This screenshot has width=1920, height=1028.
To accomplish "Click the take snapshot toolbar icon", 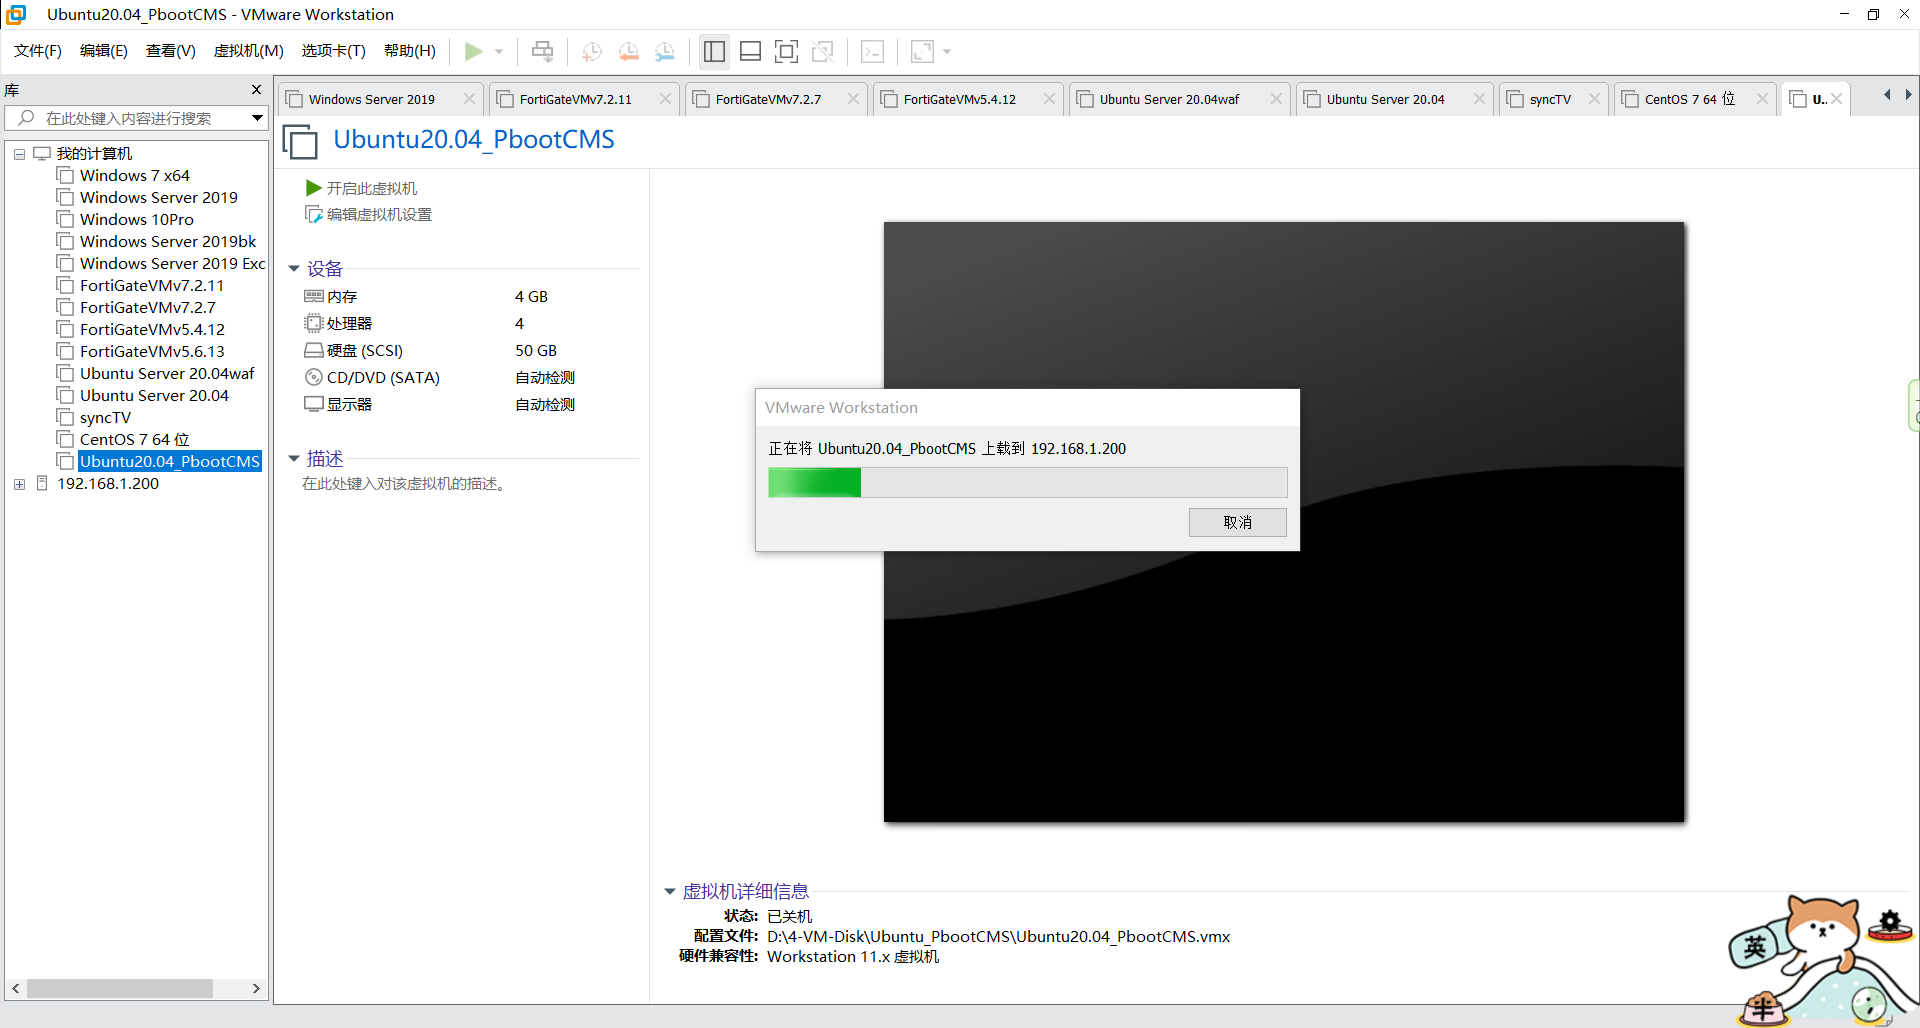I will coord(592,51).
